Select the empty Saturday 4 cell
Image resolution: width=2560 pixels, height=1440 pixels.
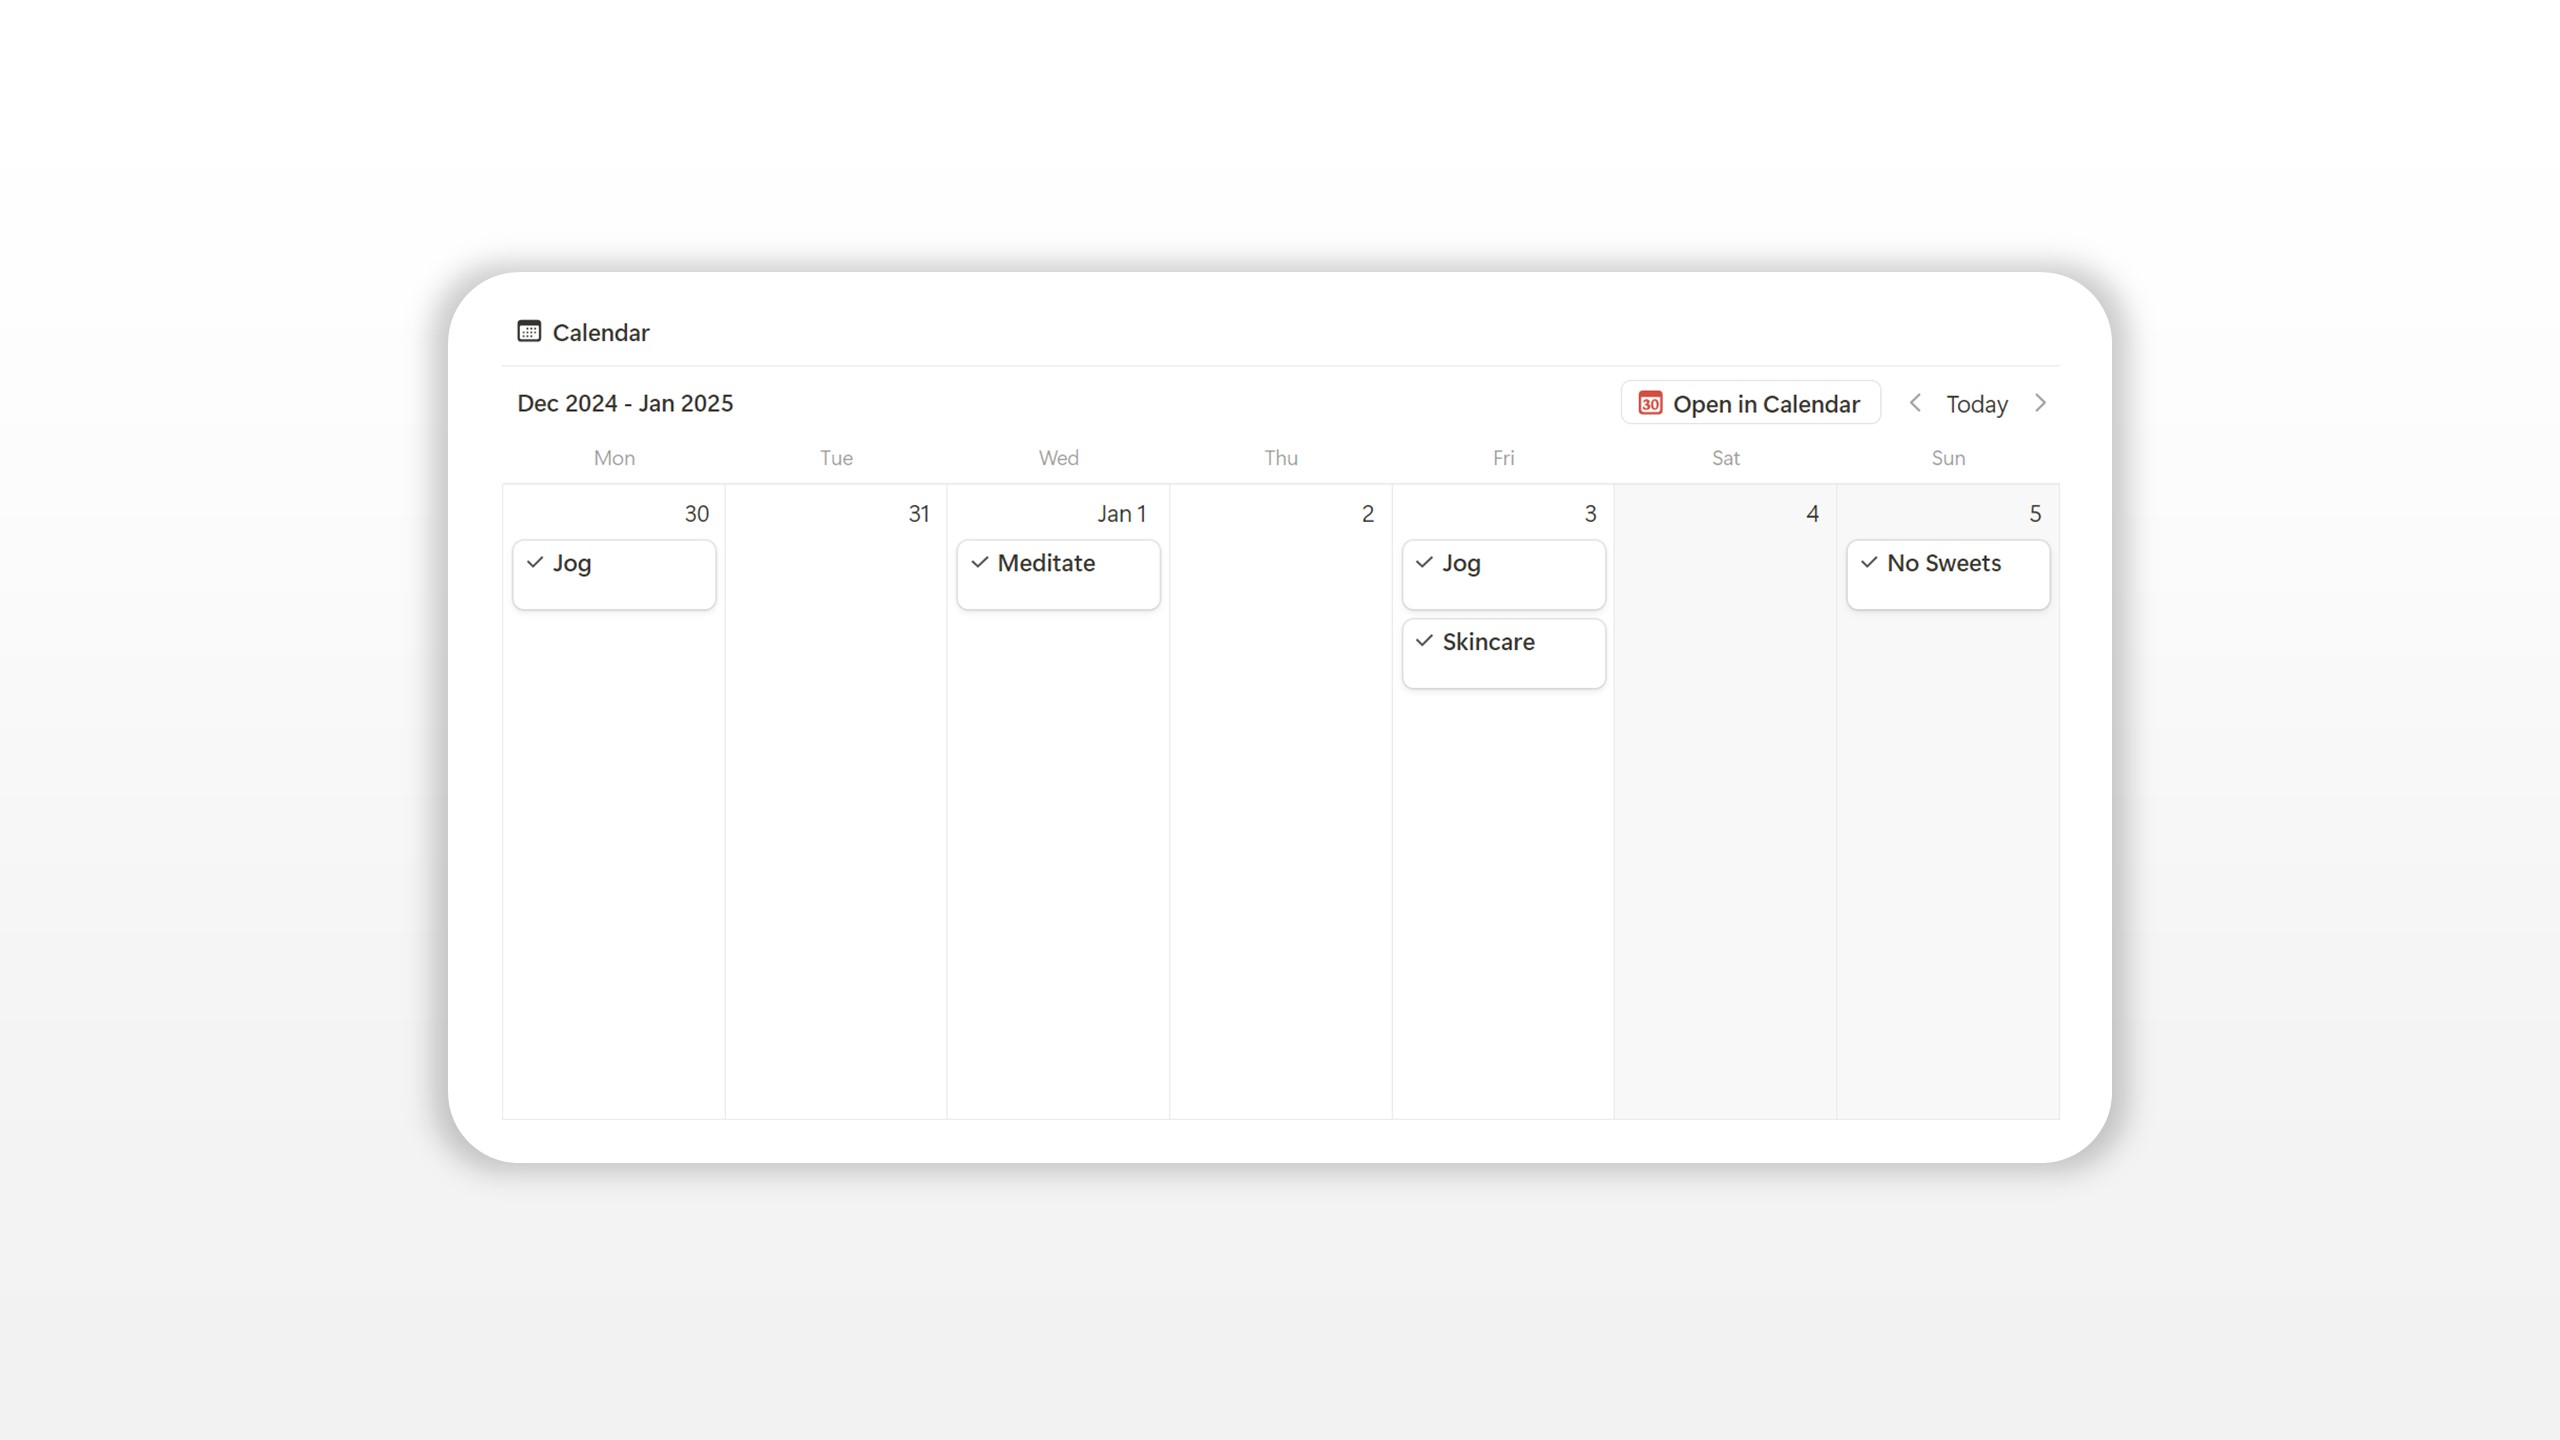1725,800
